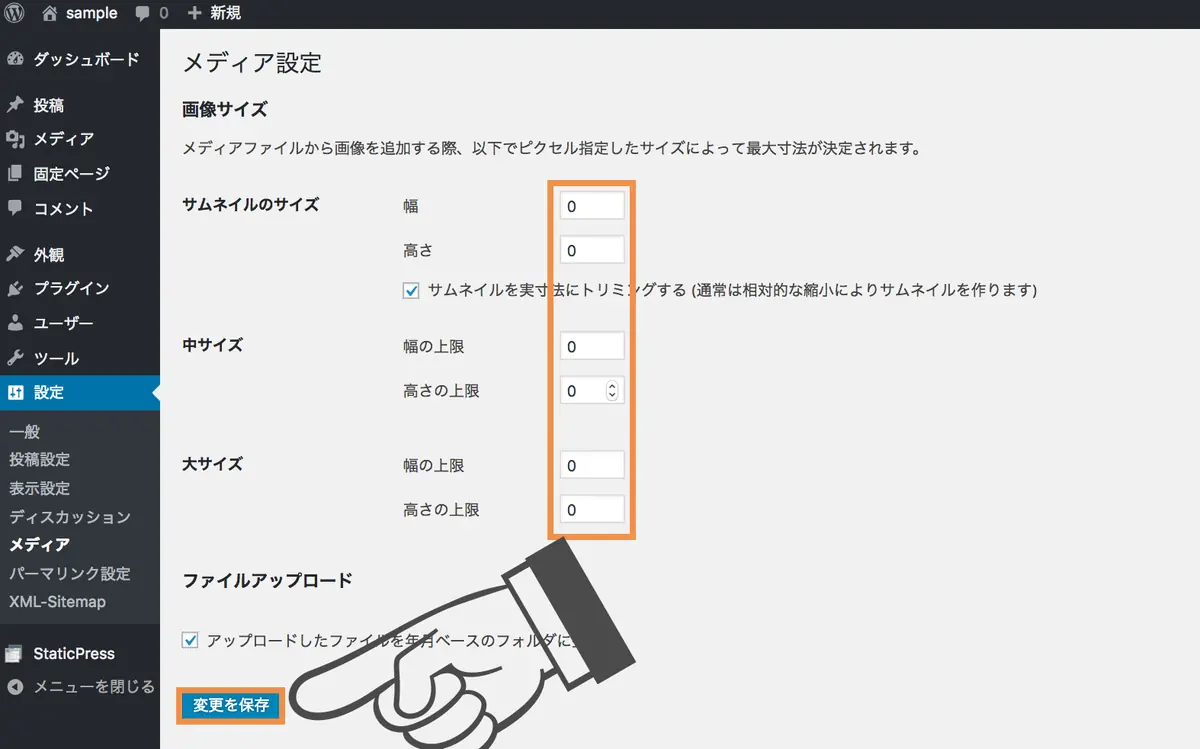Open the プラグイン plugin icon

click(14, 288)
